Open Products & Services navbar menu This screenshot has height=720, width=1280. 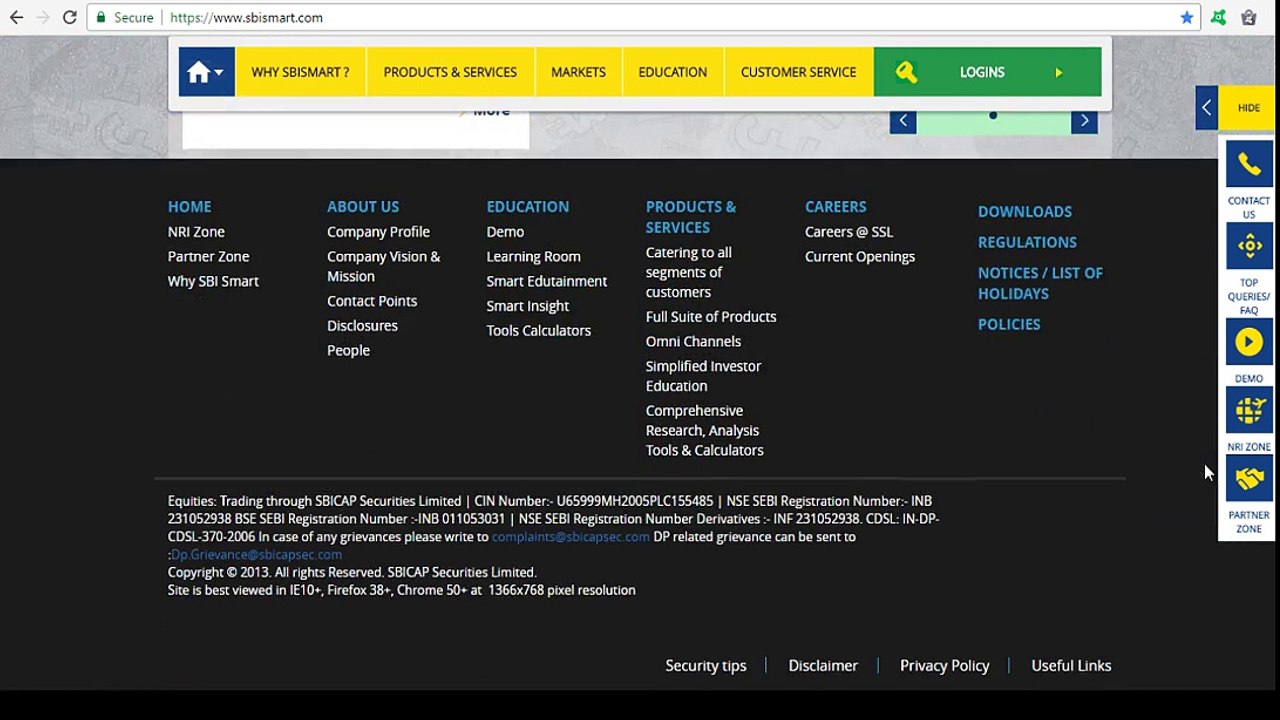450,72
